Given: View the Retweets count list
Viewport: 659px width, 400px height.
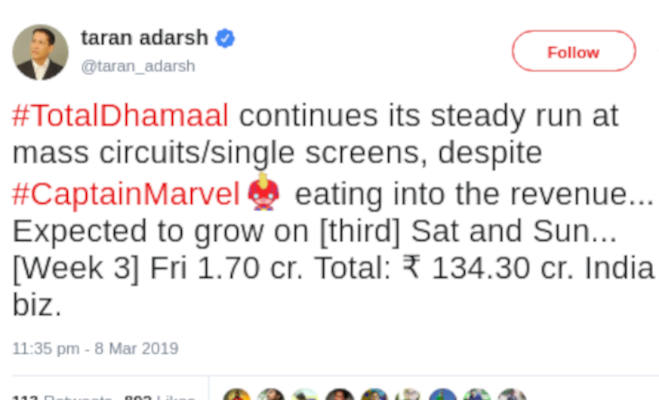Looking at the screenshot, I should [x=58, y=397].
